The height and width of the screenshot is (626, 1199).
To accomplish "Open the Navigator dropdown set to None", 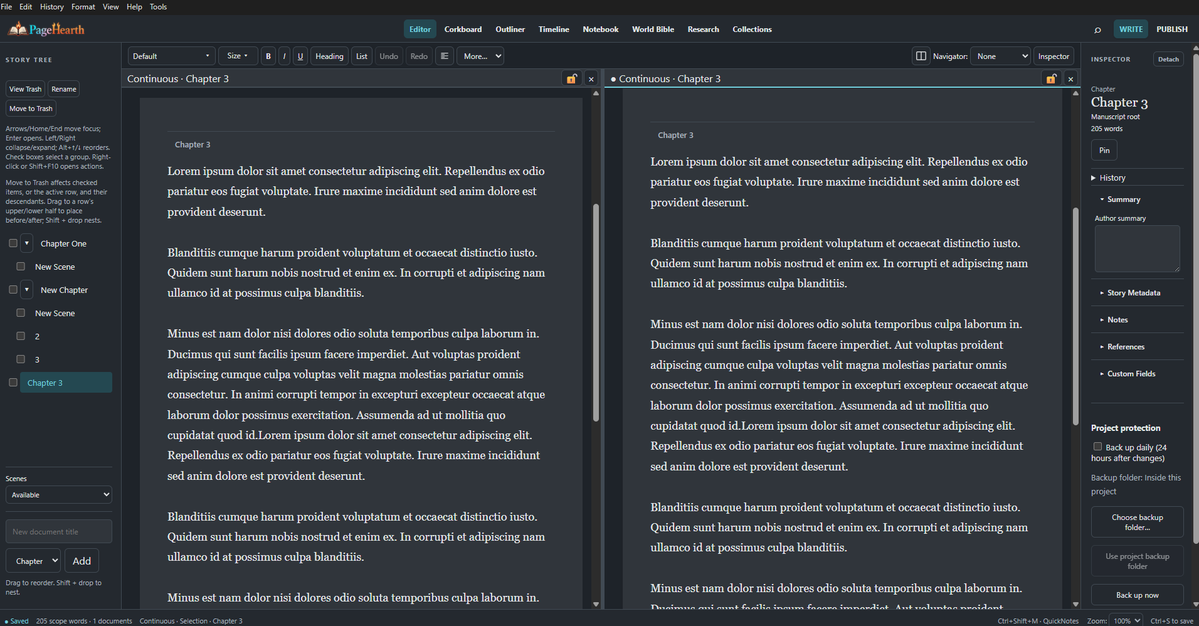I will (x=1000, y=56).
